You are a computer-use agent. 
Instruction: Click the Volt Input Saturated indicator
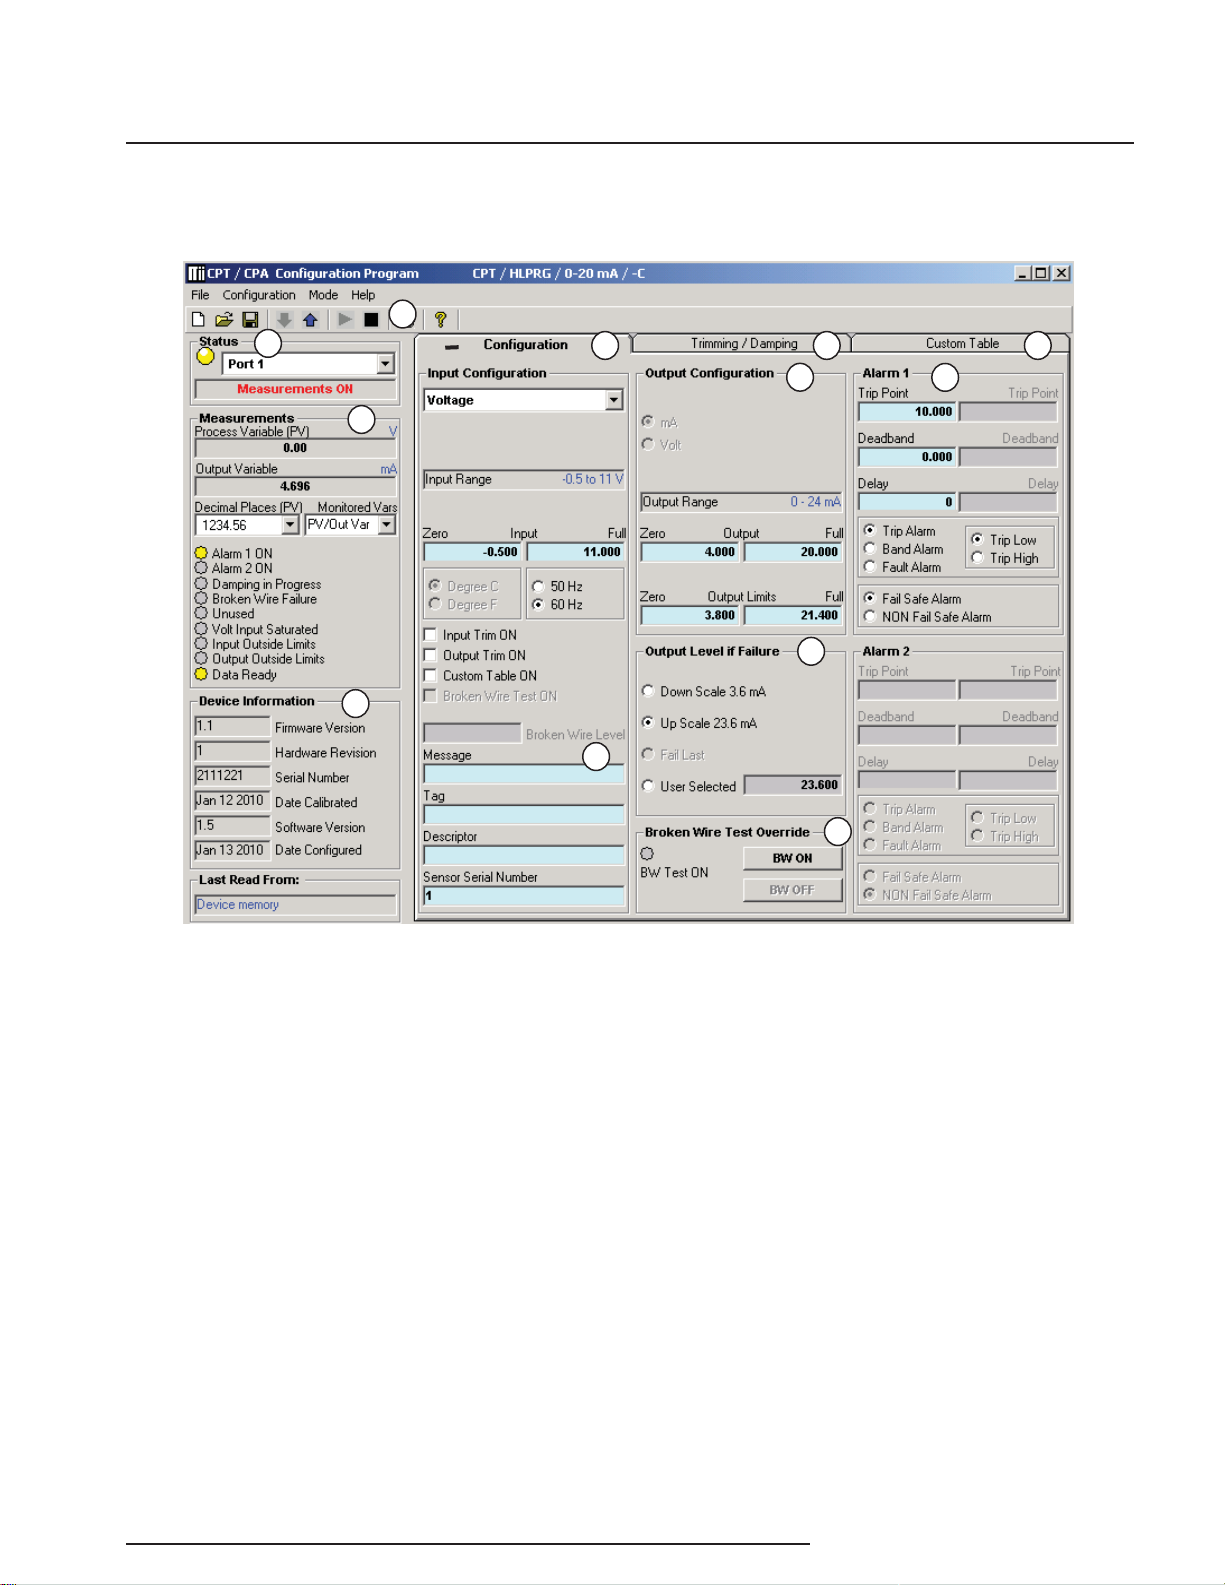[201, 629]
